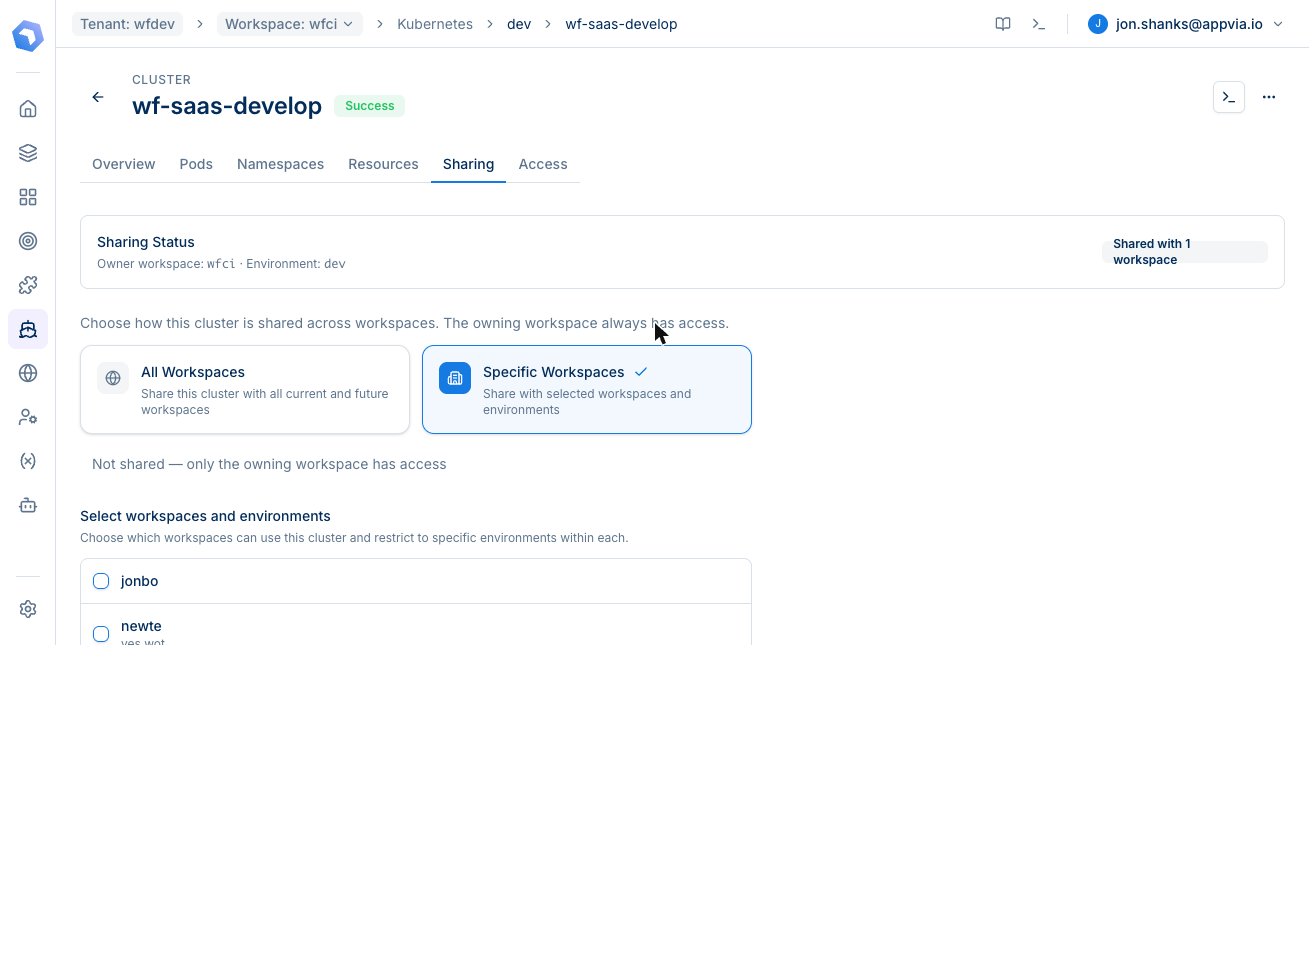Tick the jonbo workspace checkbox
Image resolution: width=1309 pixels, height=970 pixels.
tap(101, 581)
